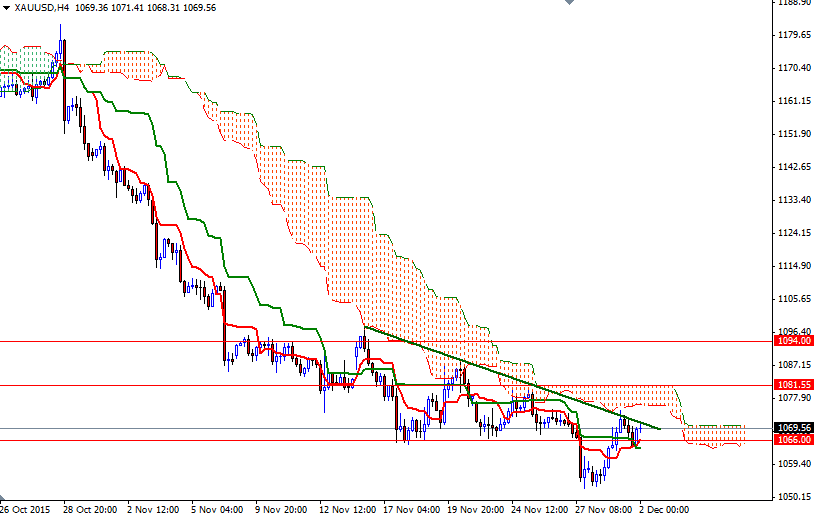814x516 pixels.
Task: Click price scale value 1077.90
Action: [794, 398]
